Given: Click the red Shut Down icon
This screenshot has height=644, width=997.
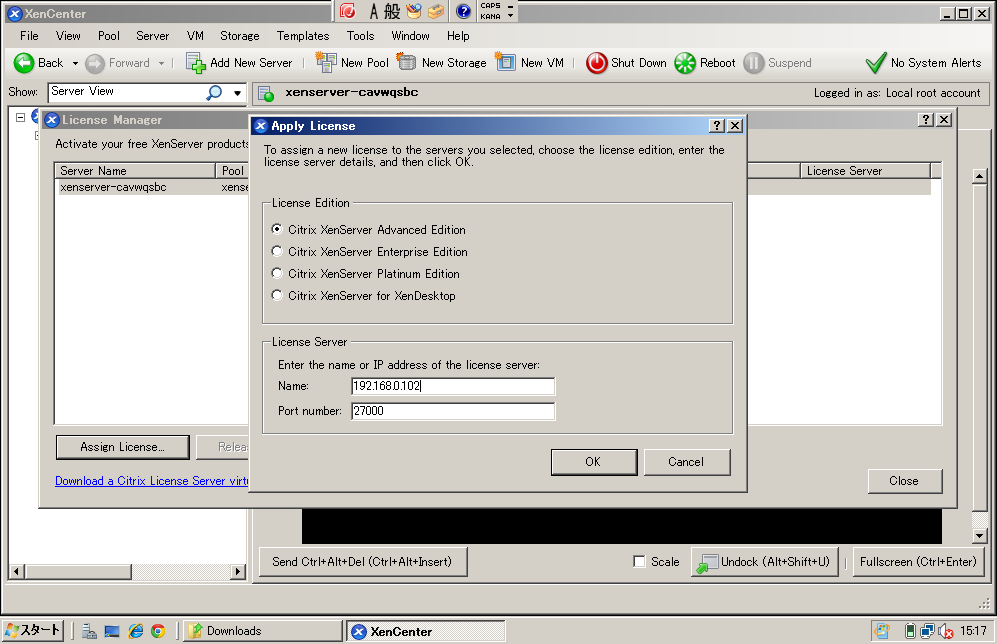Looking at the screenshot, I should pos(596,63).
